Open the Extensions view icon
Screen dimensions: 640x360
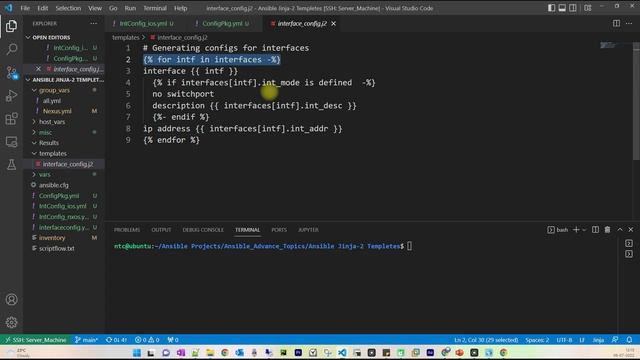coord(11,119)
